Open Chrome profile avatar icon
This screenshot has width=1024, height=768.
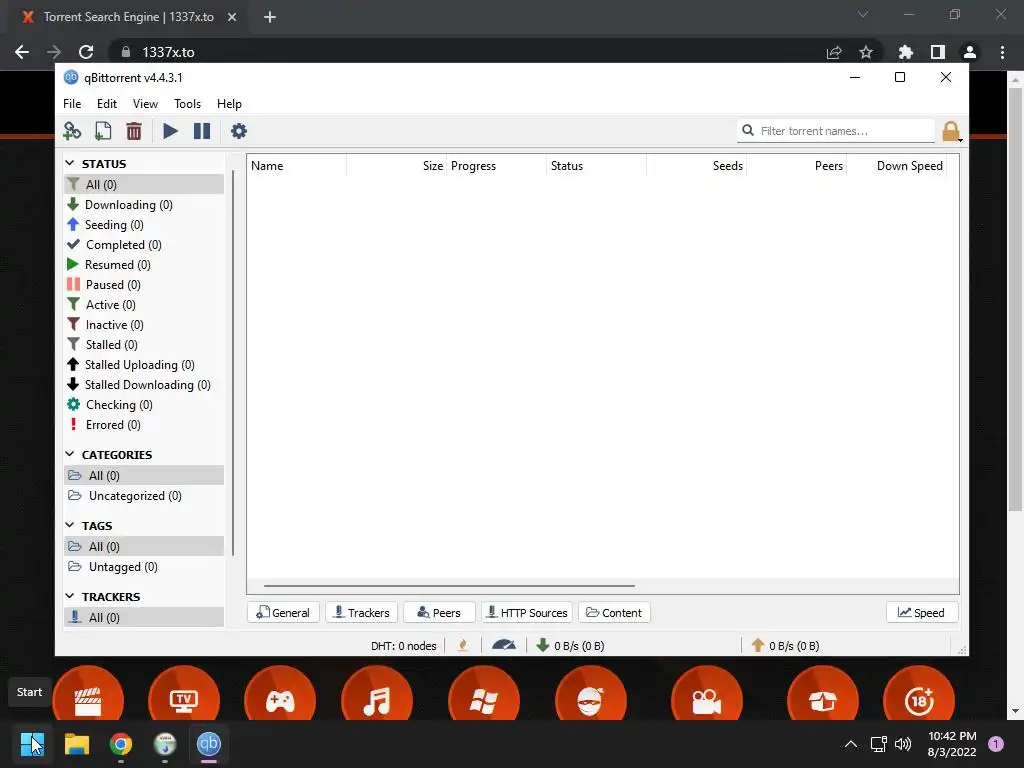coord(970,52)
